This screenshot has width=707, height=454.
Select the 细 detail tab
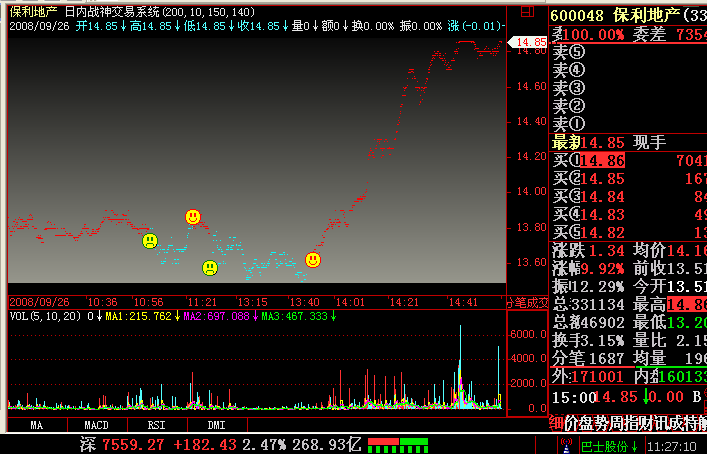556,423
